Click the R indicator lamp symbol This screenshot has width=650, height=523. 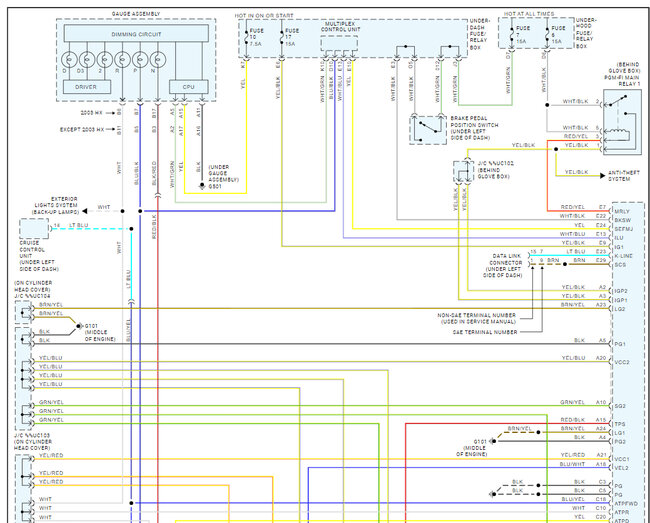(x=122, y=60)
